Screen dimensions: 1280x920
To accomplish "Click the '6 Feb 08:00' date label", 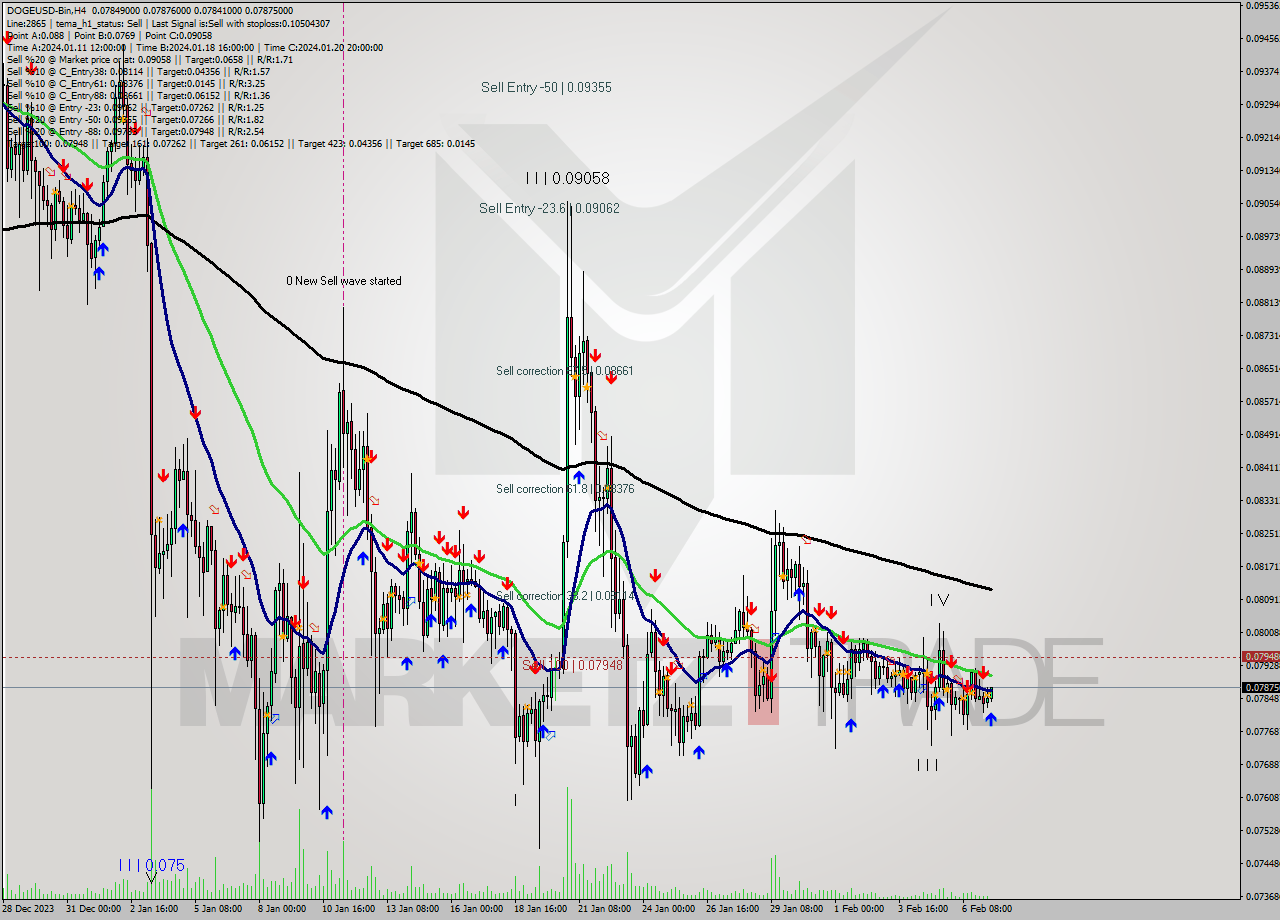I will click(987, 909).
